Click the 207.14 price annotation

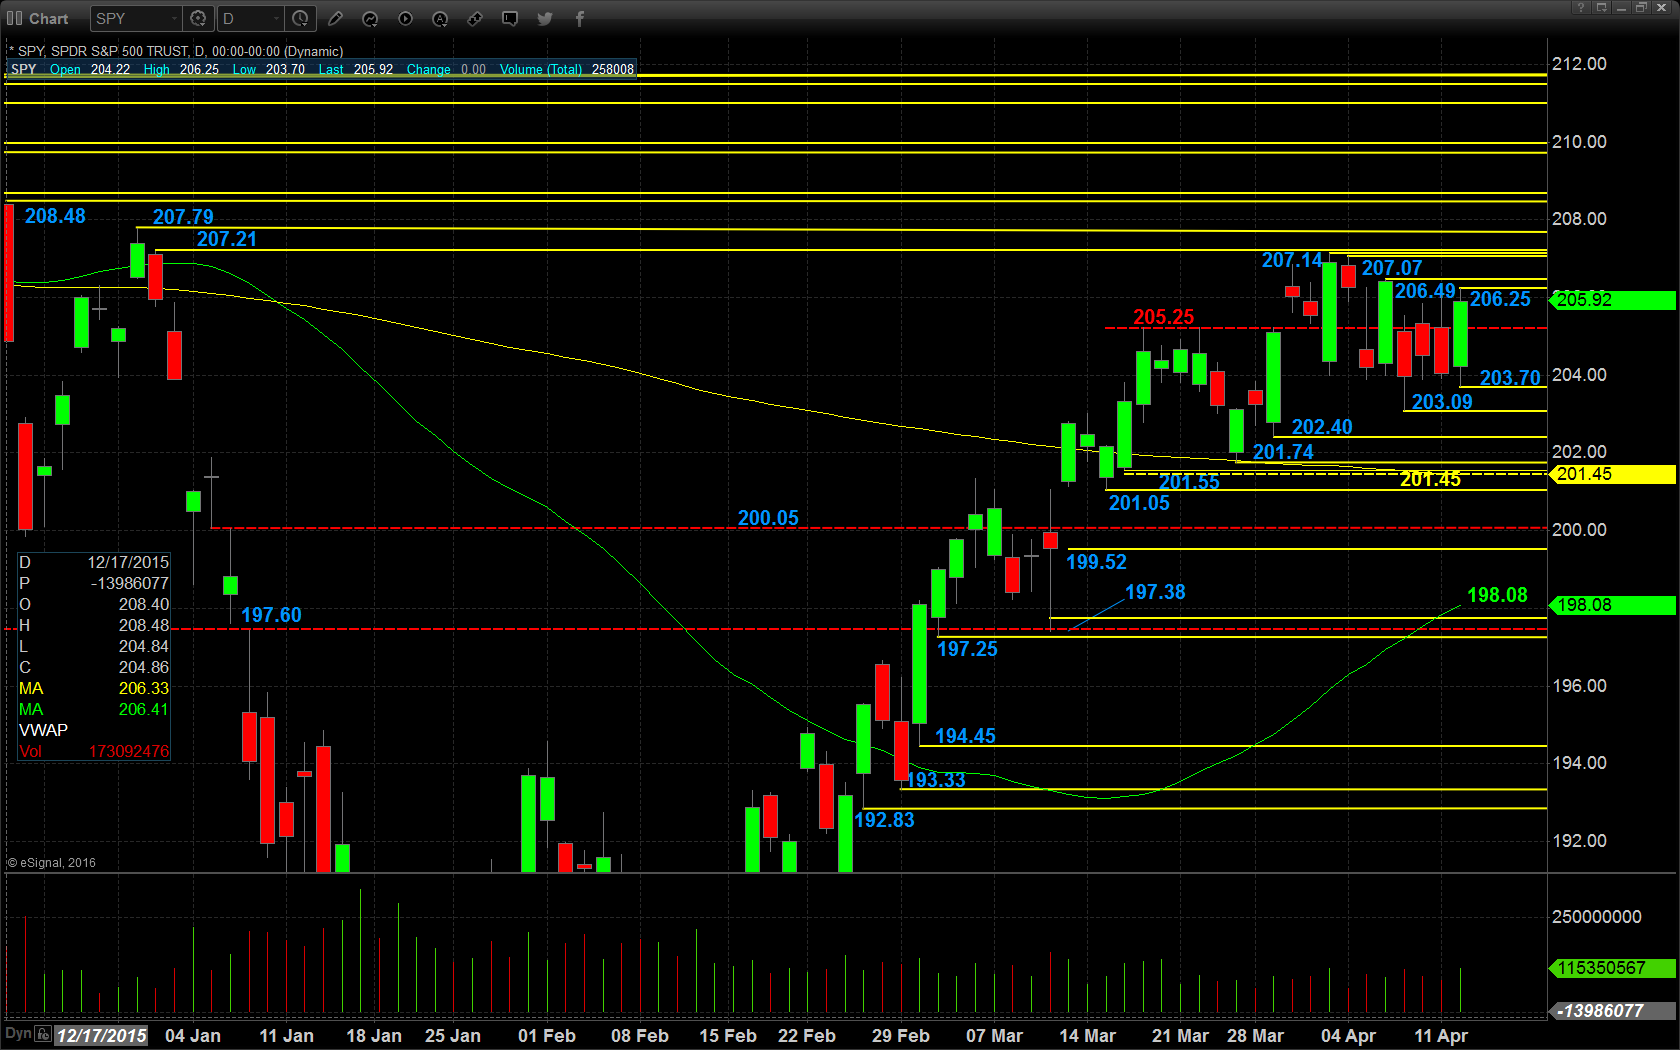click(x=1291, y=260)
